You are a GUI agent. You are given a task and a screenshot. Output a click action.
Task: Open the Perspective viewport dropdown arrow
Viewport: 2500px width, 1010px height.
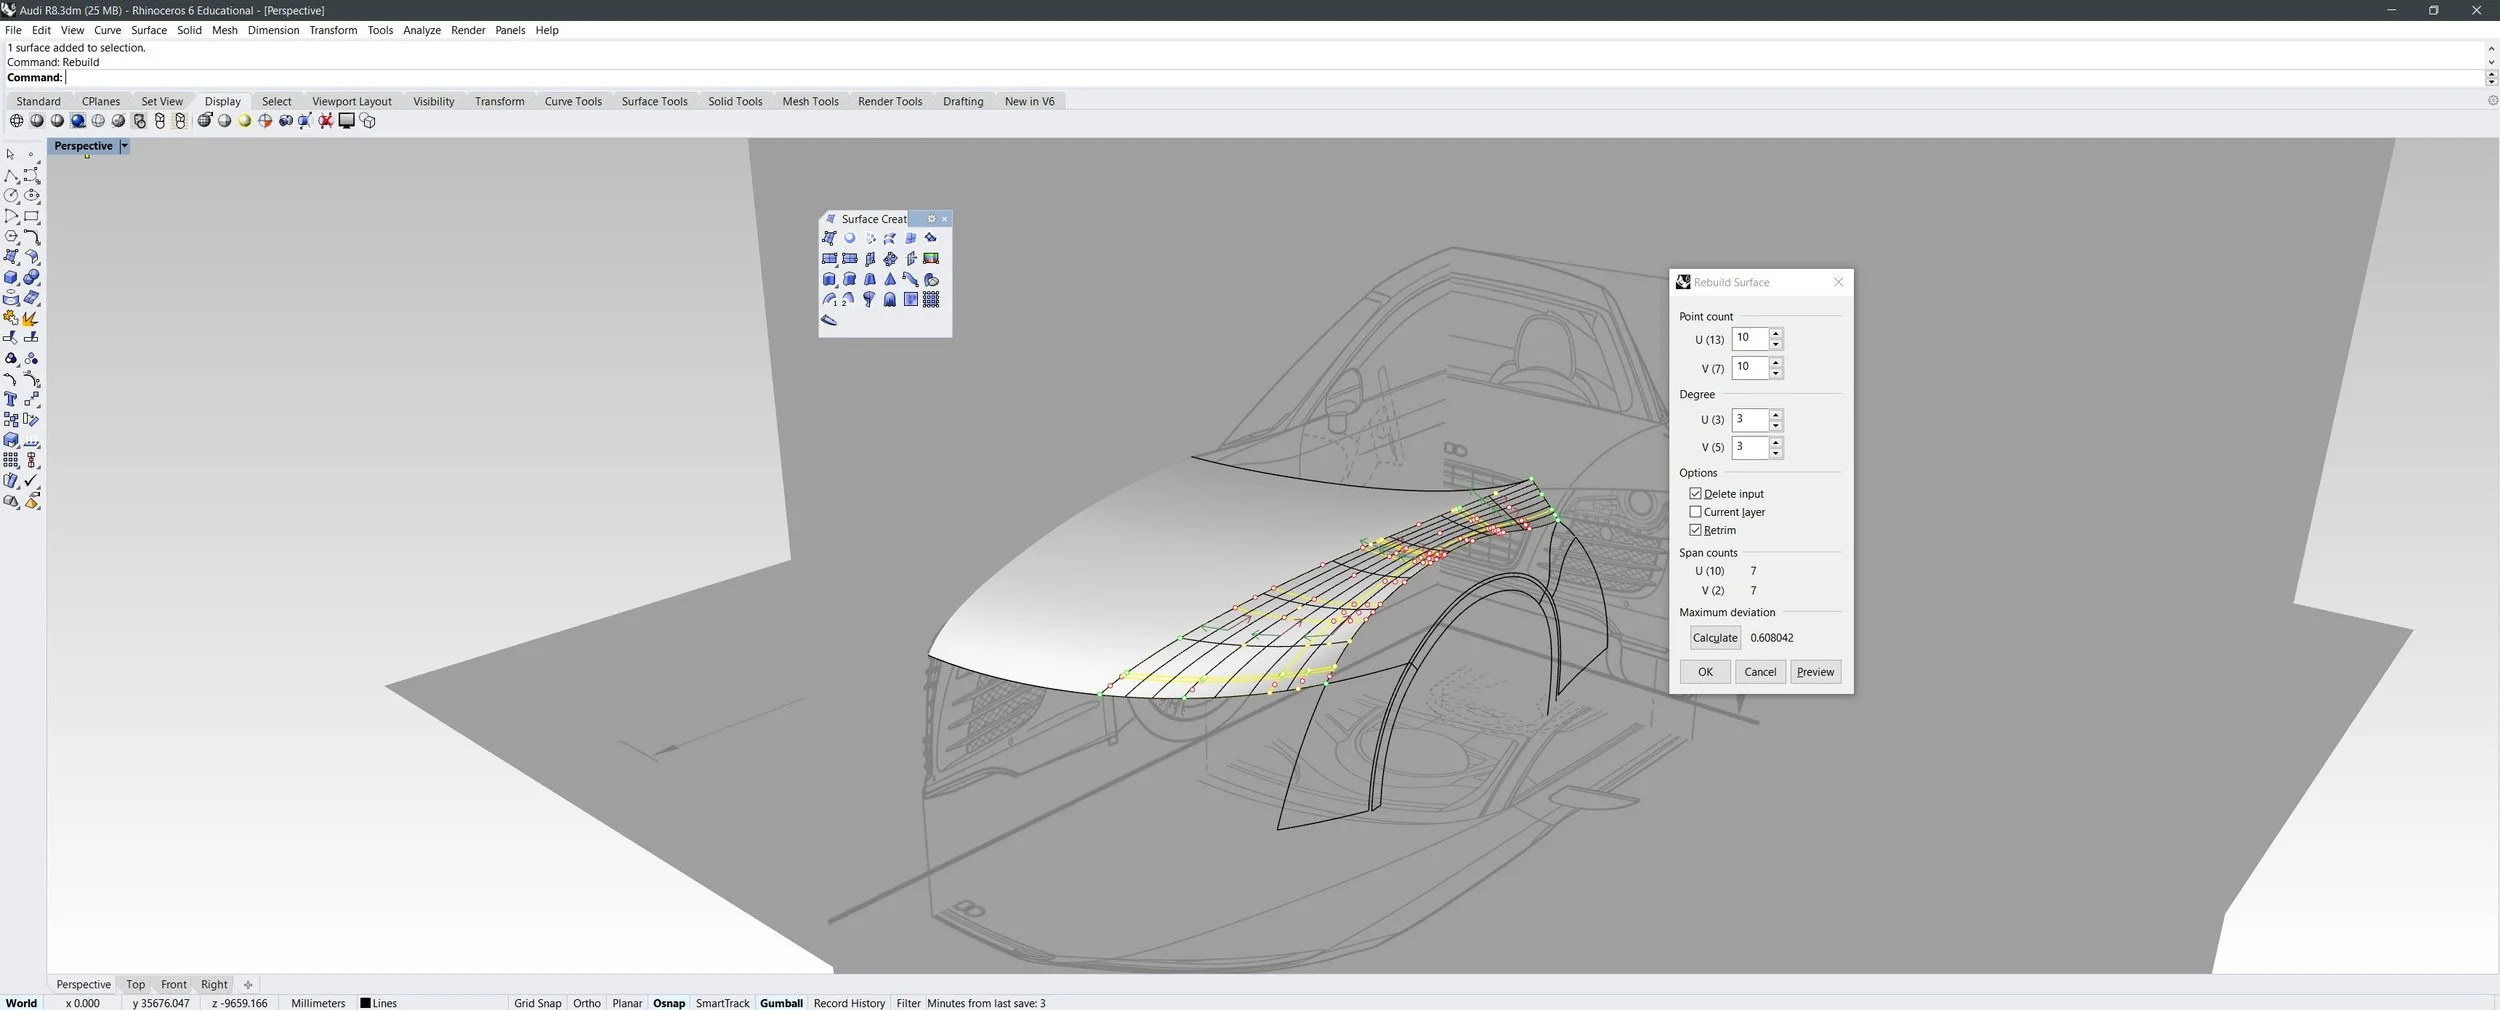tap(124, 146)
